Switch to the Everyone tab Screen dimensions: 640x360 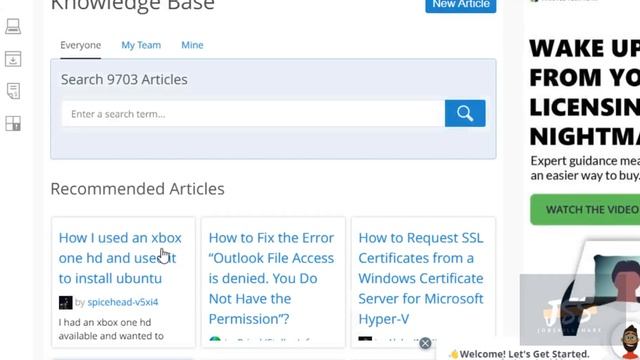(x=80, y=45)
